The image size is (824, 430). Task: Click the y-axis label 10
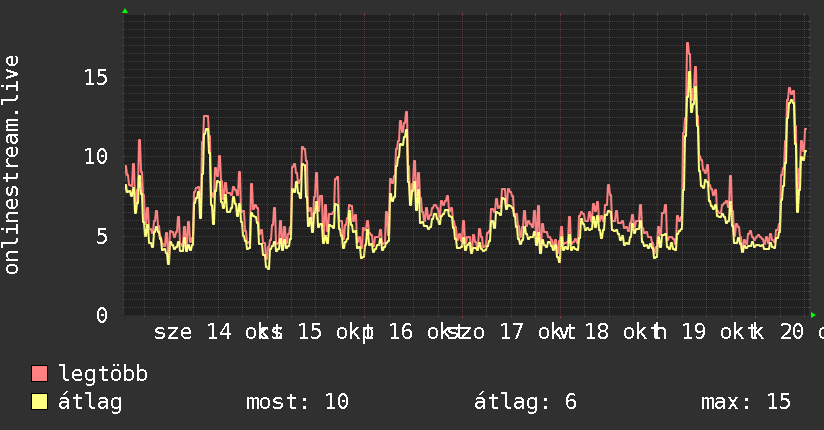pyautogui.click(x=96, y=156)
